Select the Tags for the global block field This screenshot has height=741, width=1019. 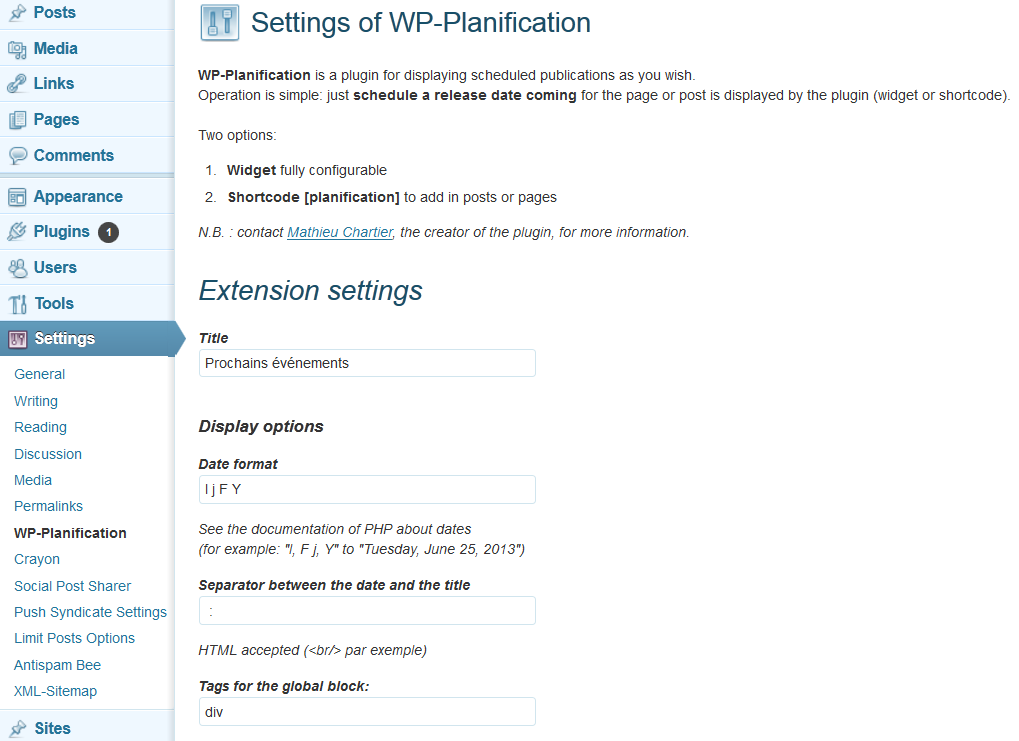367,712
